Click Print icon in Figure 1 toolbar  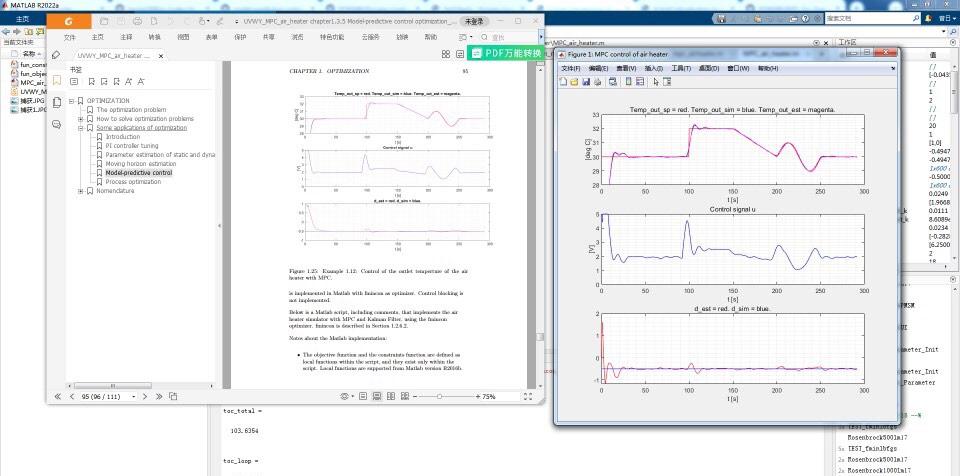tap(597, 81)
